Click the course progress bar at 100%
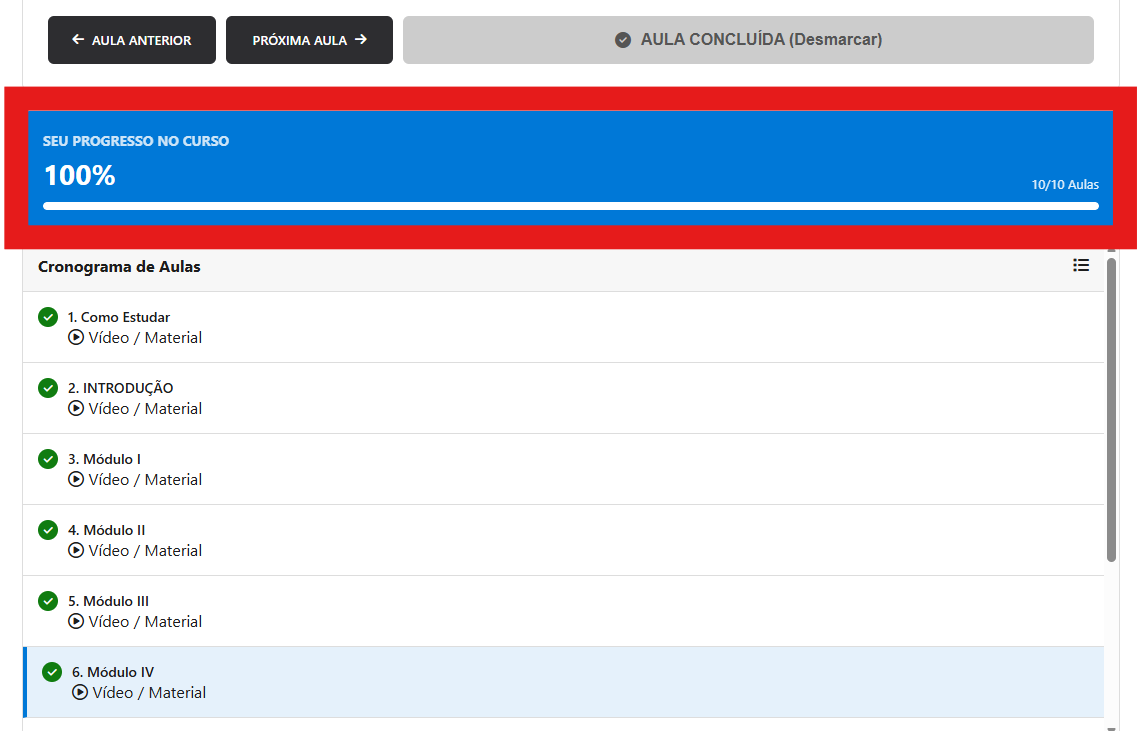 [x=571, y=206]
